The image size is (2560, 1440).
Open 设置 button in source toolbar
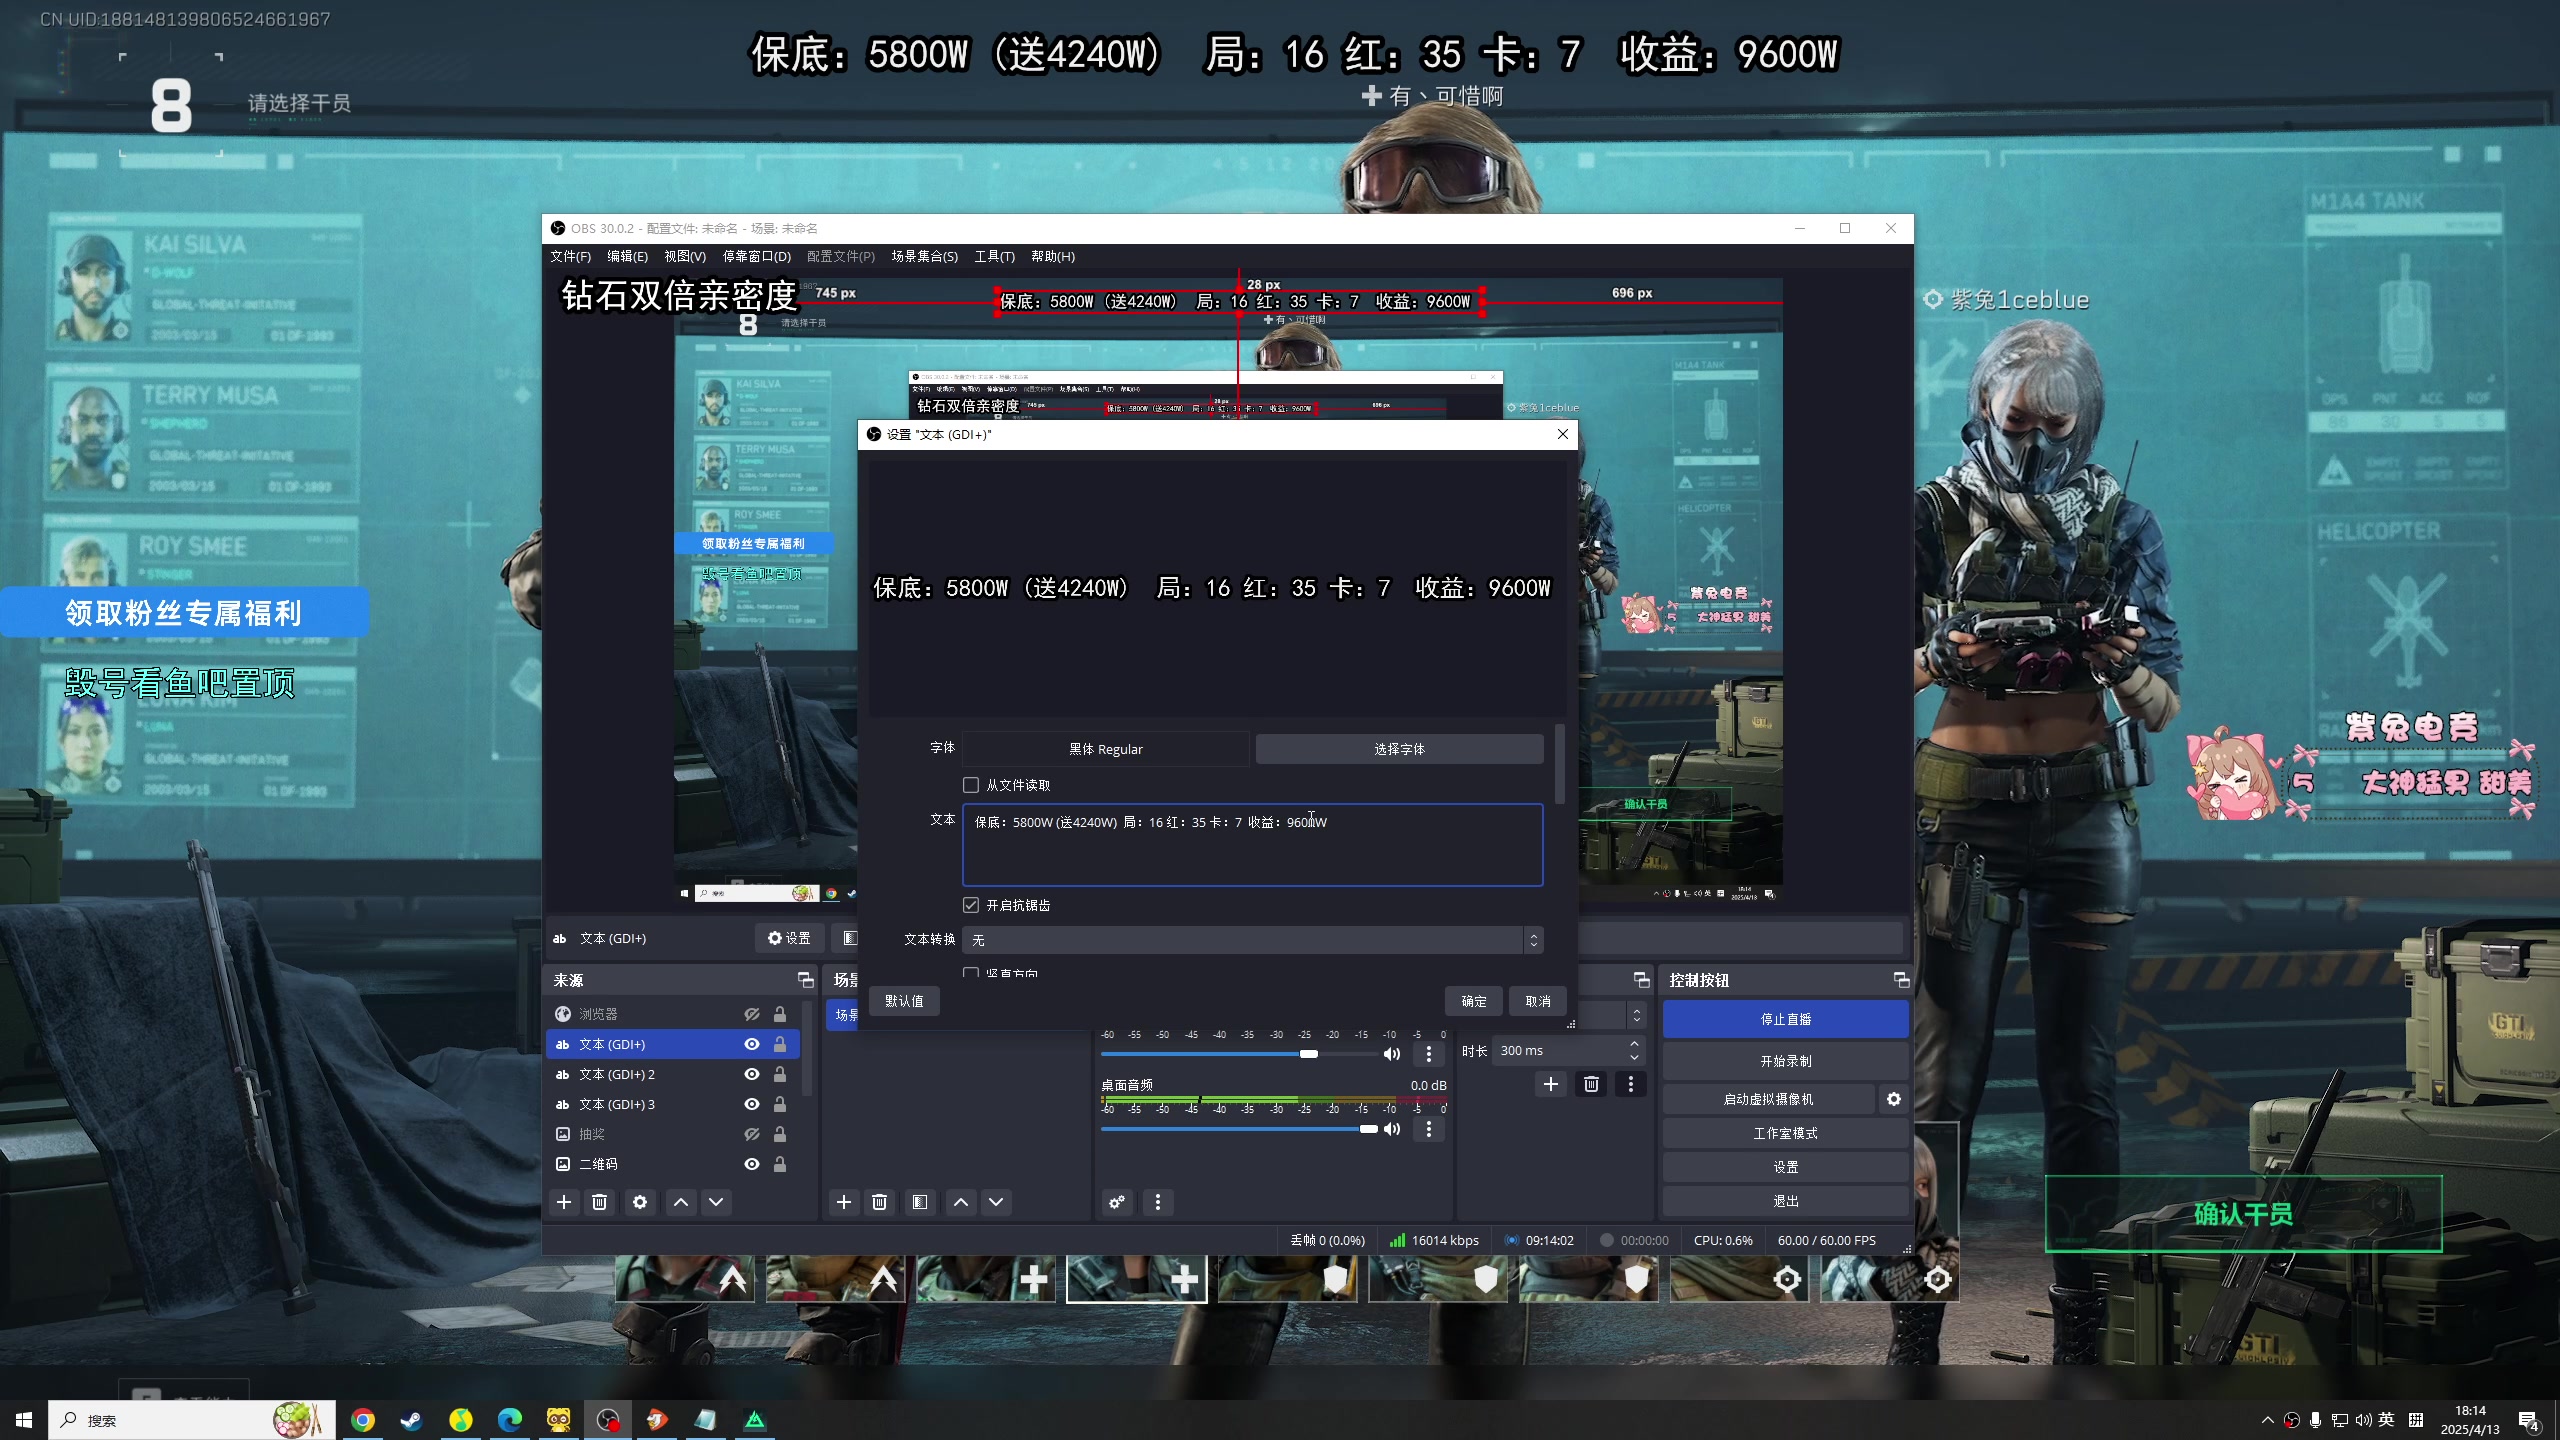tap(789, 938)
